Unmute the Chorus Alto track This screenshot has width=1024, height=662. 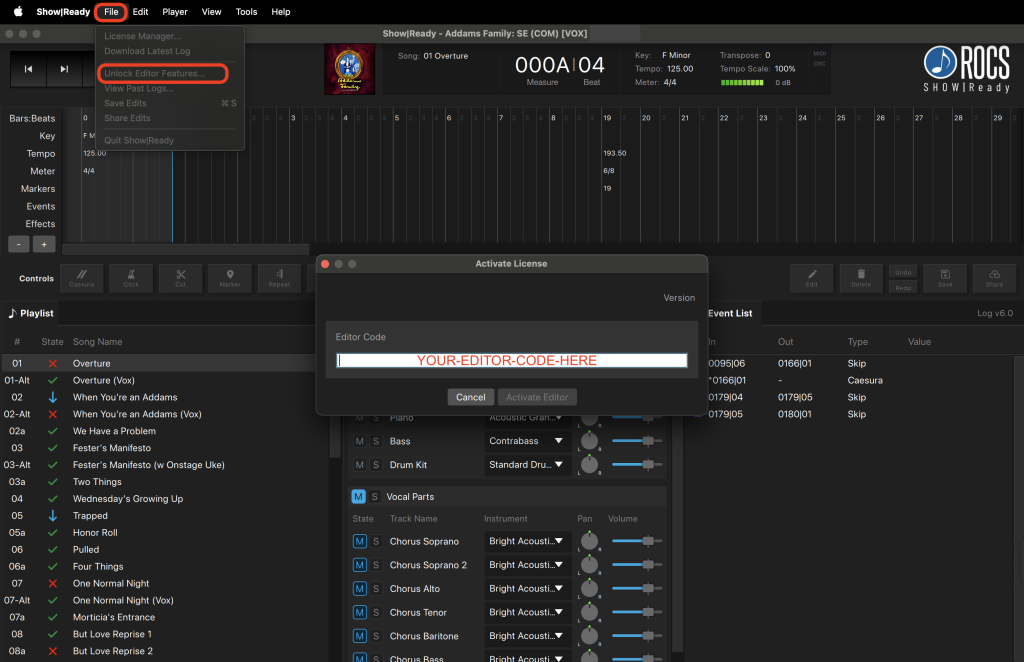pyautogui.click(x=359, y=589)
